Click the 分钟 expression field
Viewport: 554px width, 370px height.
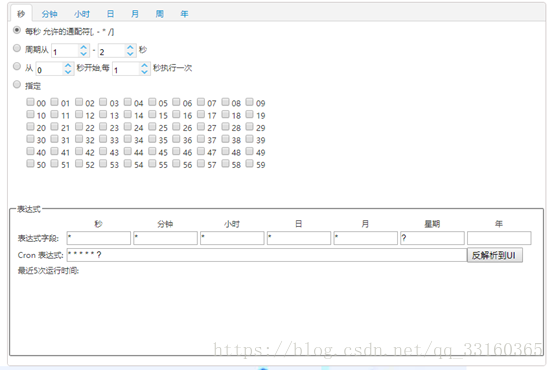[x=165, y=238]
